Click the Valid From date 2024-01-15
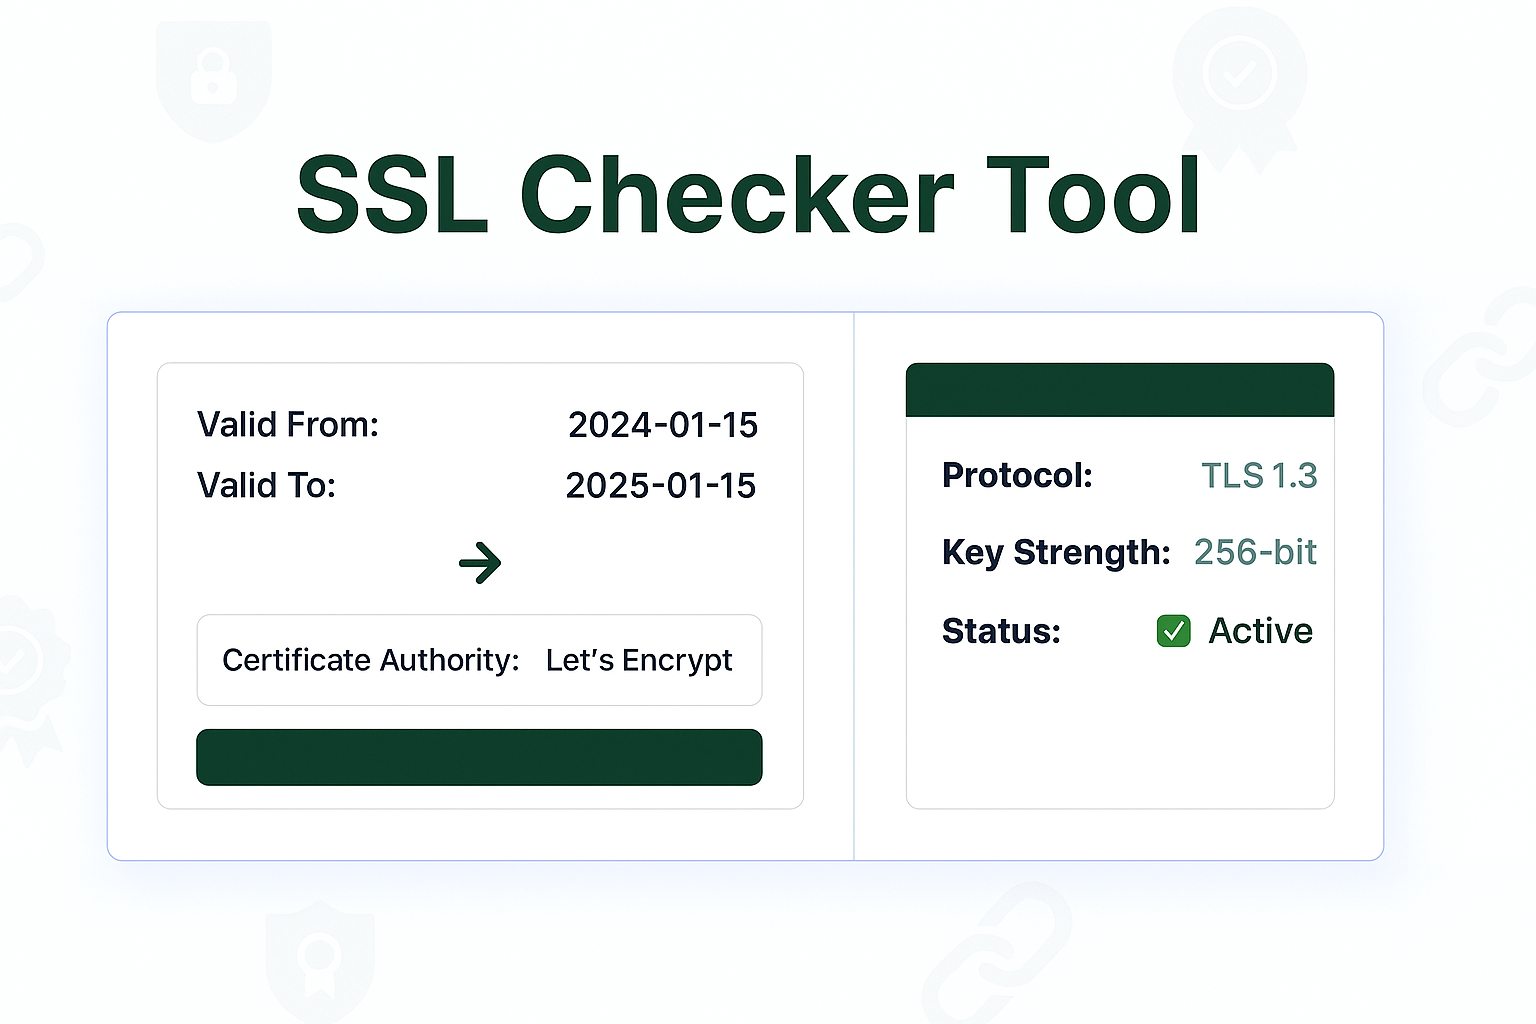The height and width of the screenshot is (1024, 1536). pyautogui.click(x=662, y=425)
